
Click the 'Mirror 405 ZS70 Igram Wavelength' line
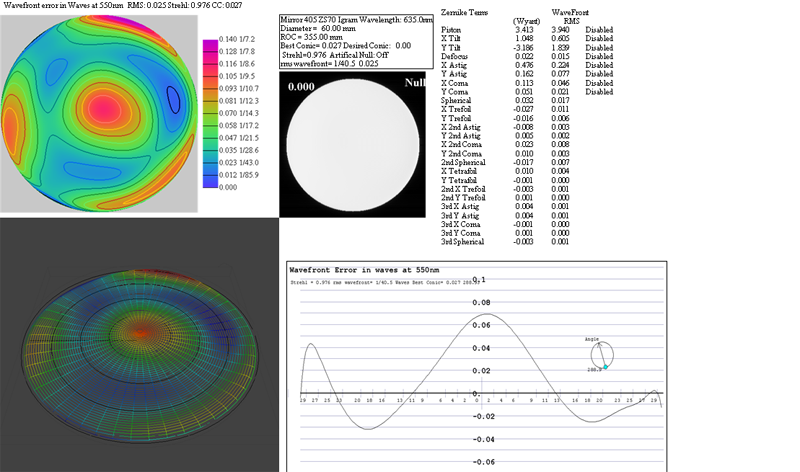tap(356, 20)
